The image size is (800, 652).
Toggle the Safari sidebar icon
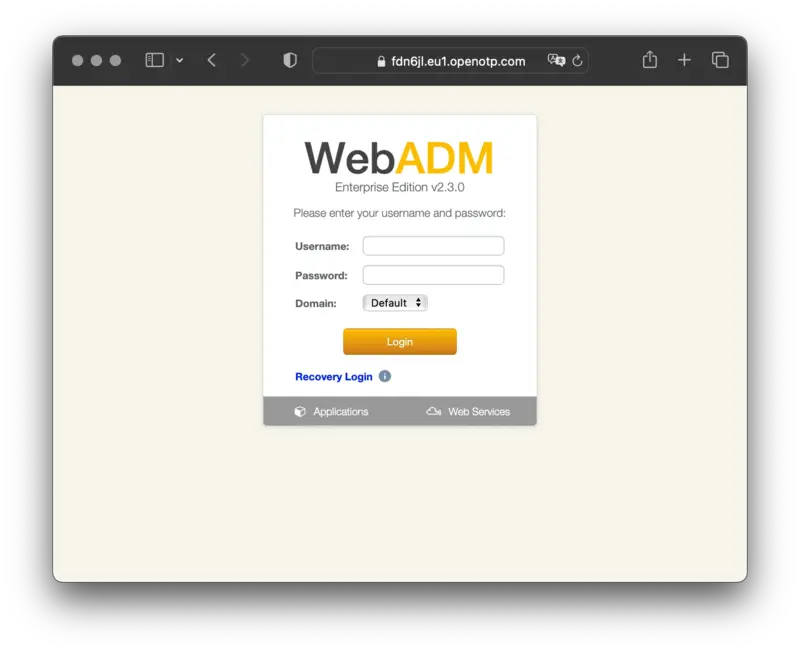point(155,60)
